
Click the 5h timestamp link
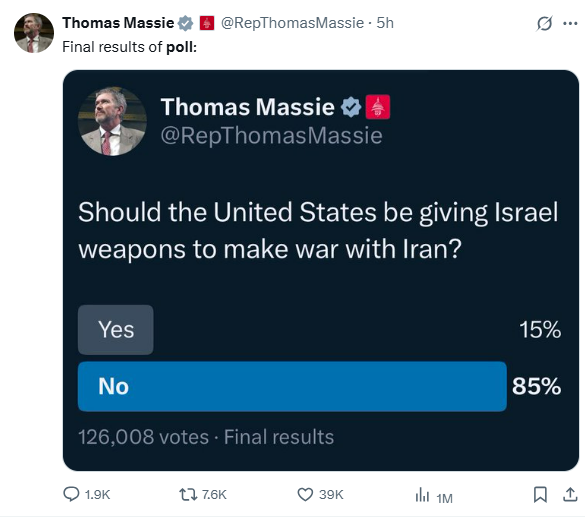385,23
